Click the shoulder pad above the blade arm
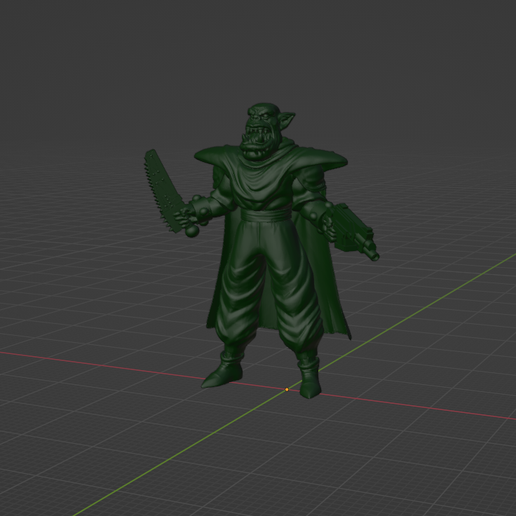516x516 pixels. pyautogui.click(x=211, y=155)
